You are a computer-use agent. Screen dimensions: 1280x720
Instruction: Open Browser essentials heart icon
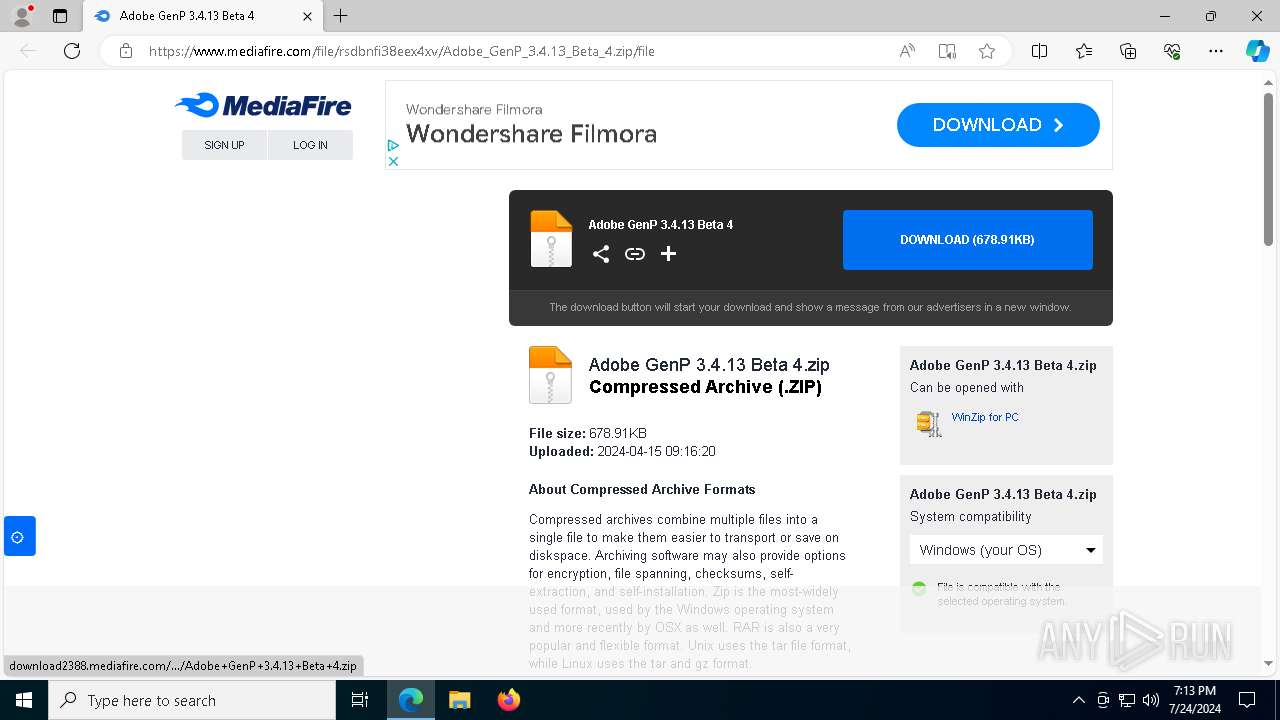coord(1172,51)
